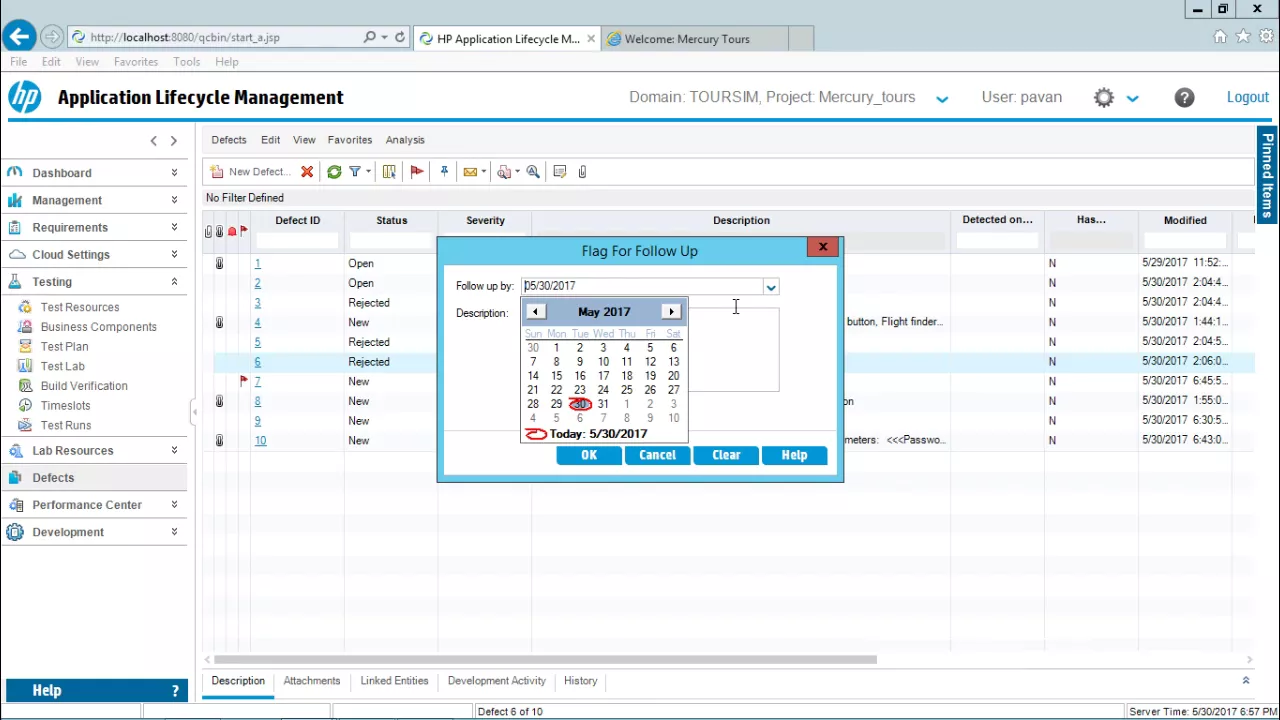Switch to the History tab
Viewport: 1280px width, 720px height.
coord(580,681)
